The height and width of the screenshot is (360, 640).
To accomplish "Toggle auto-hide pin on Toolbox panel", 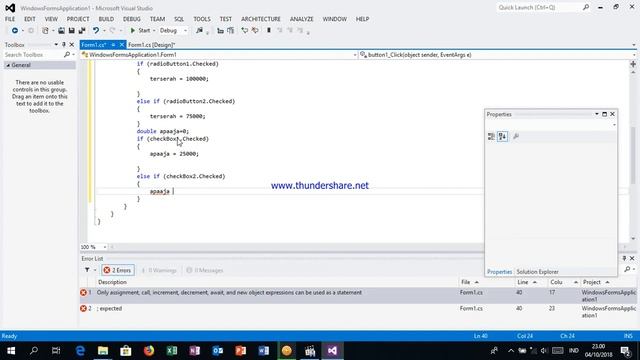I will [64, 44].
